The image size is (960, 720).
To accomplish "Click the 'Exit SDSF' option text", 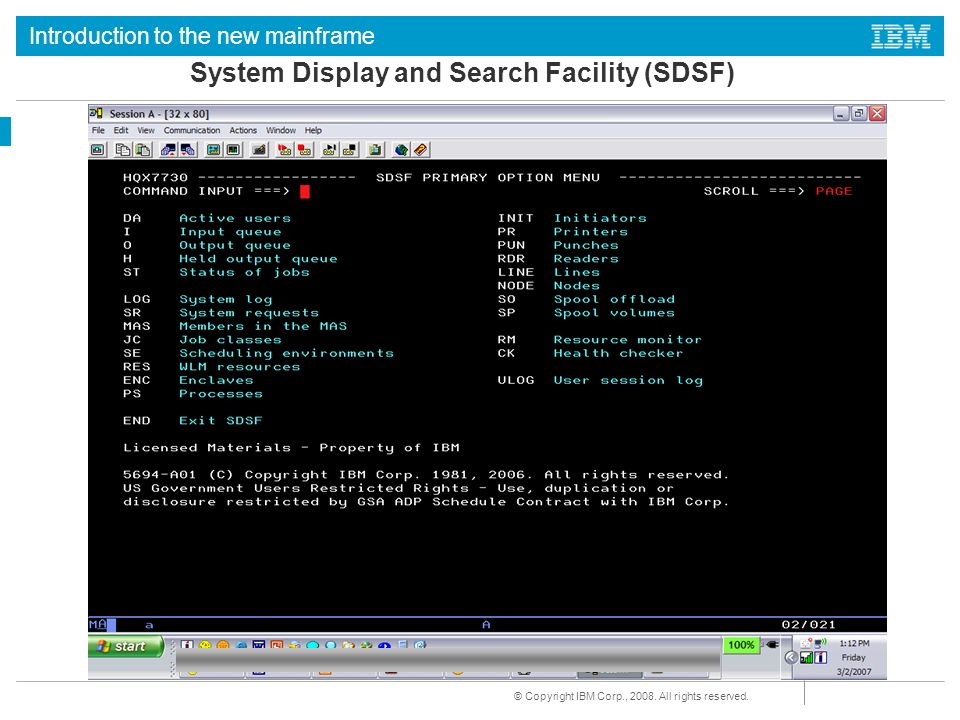I will [x=221, y=421].
